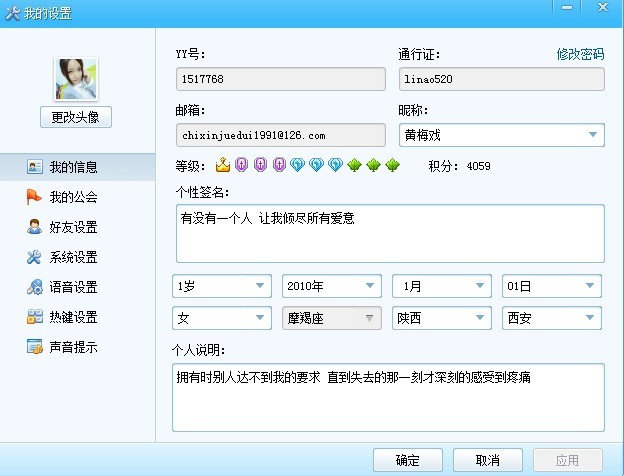This screenshot has height=476, width=624.
Task: Click the 我的信息 ID card icon
Action: (x=35, y=167)
